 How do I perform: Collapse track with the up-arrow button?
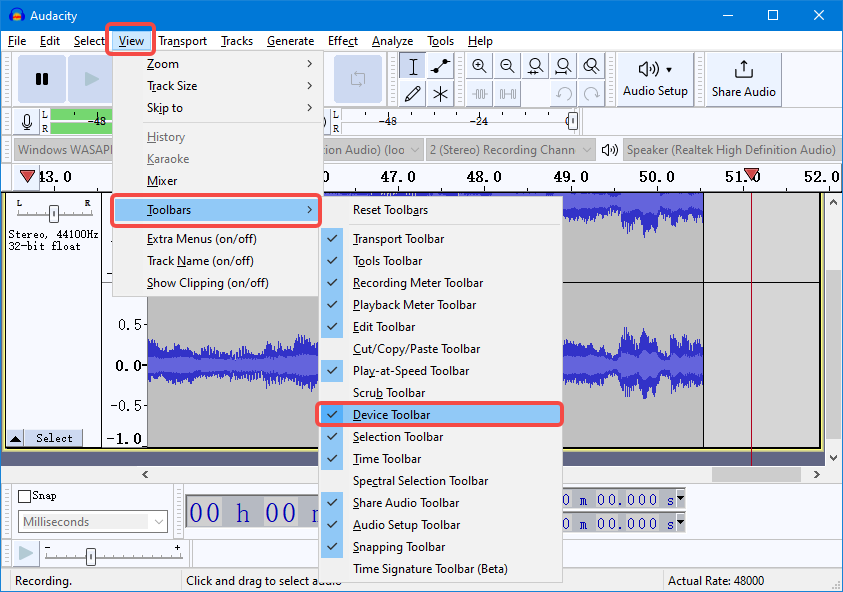pyautogui.click(x=16, y=439)
